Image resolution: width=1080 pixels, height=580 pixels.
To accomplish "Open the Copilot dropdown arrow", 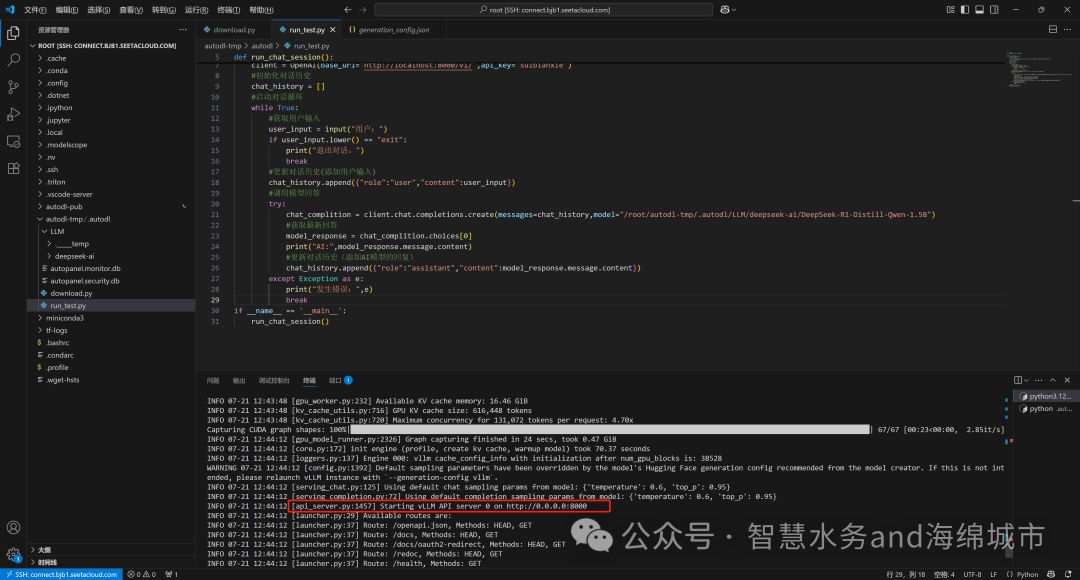I will (734, 10).
